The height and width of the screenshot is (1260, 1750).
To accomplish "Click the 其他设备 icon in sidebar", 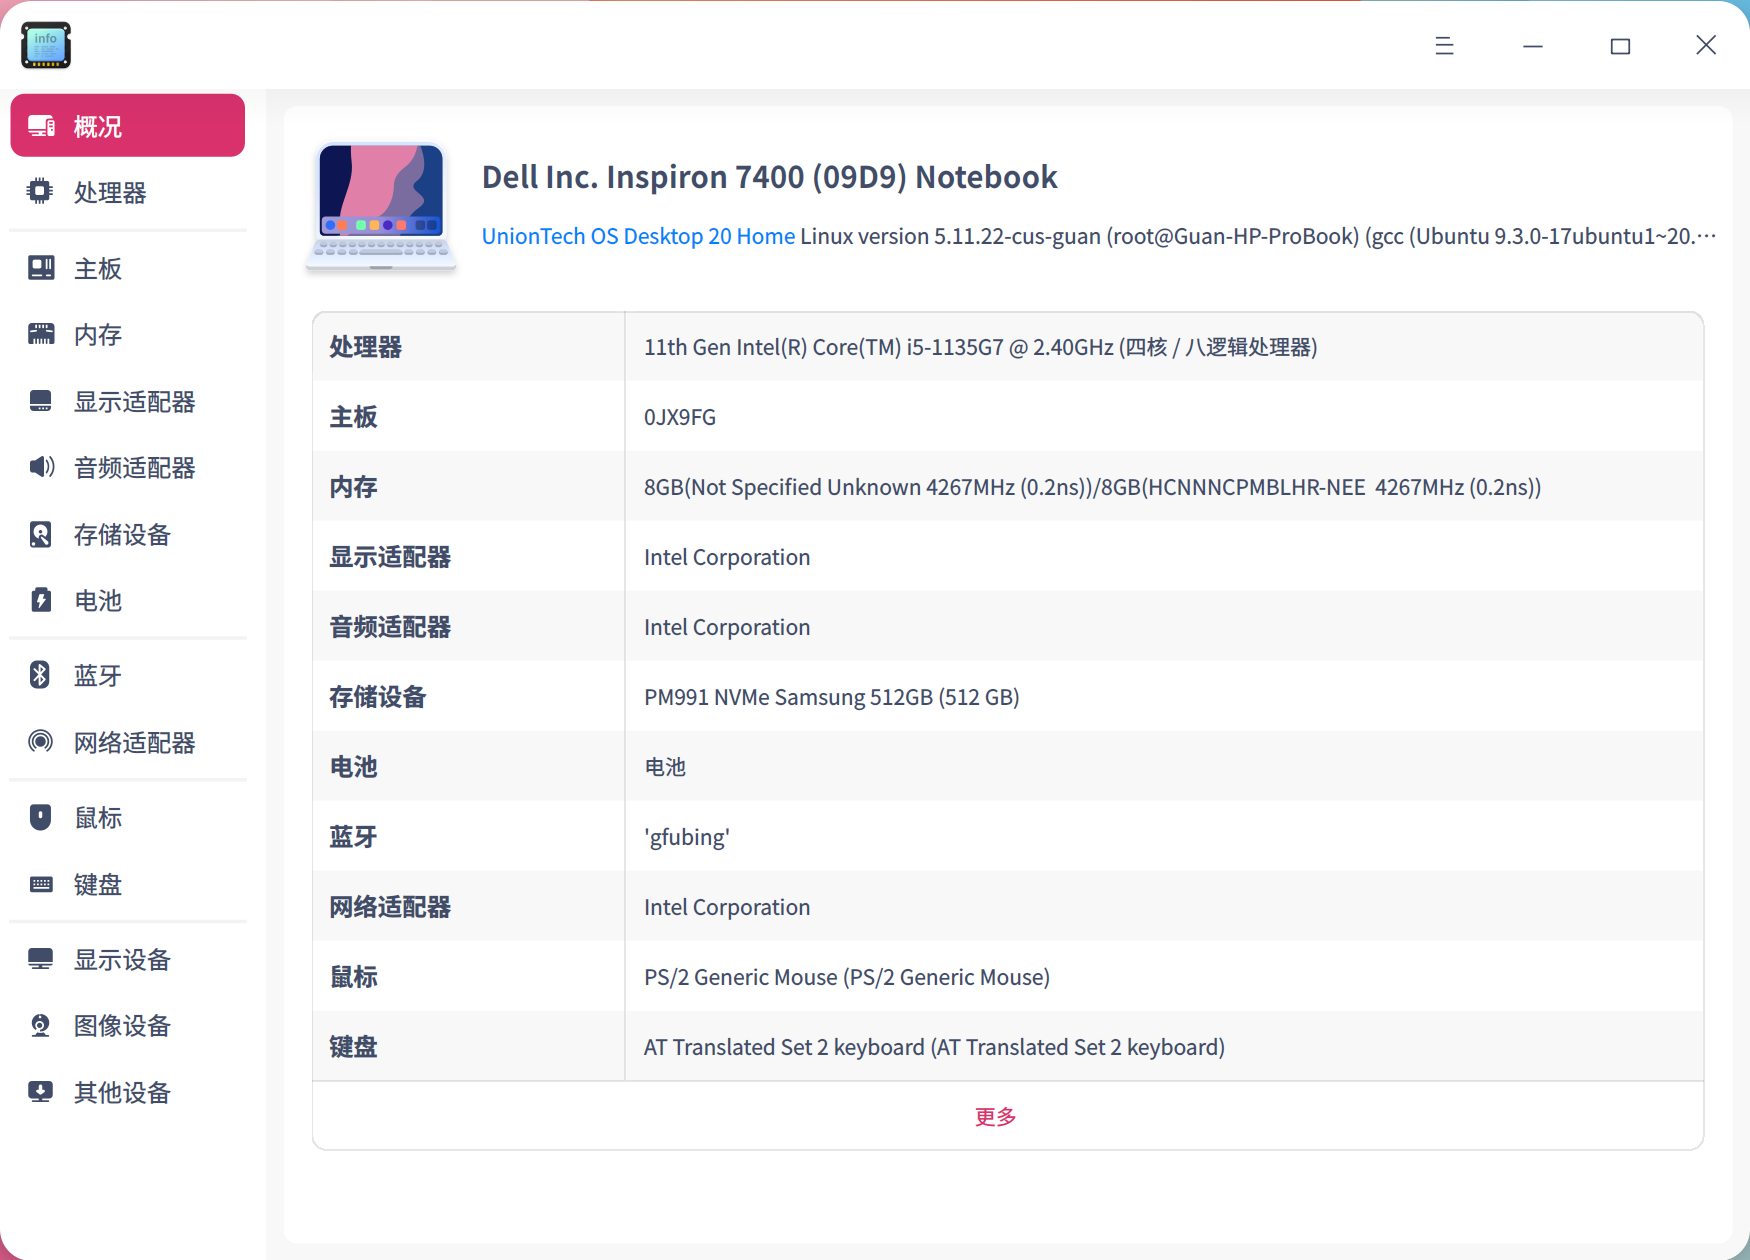I will point(41,1092).
